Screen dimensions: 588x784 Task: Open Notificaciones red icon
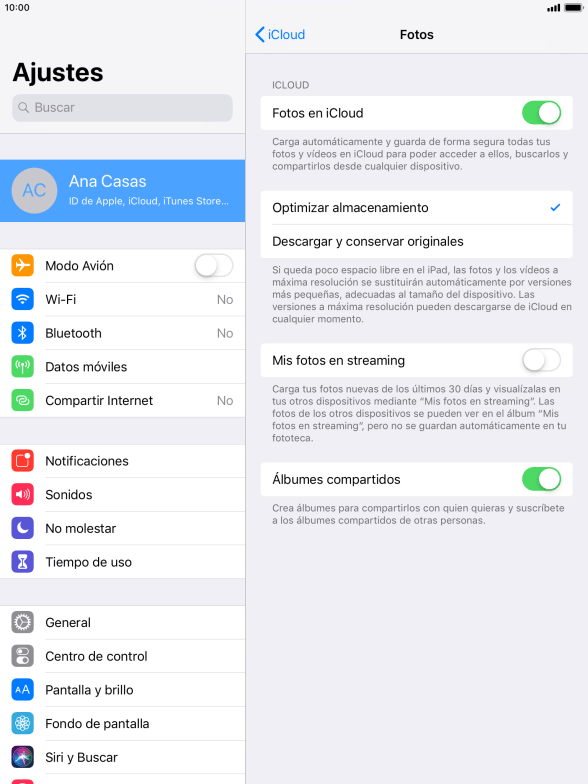22,461
